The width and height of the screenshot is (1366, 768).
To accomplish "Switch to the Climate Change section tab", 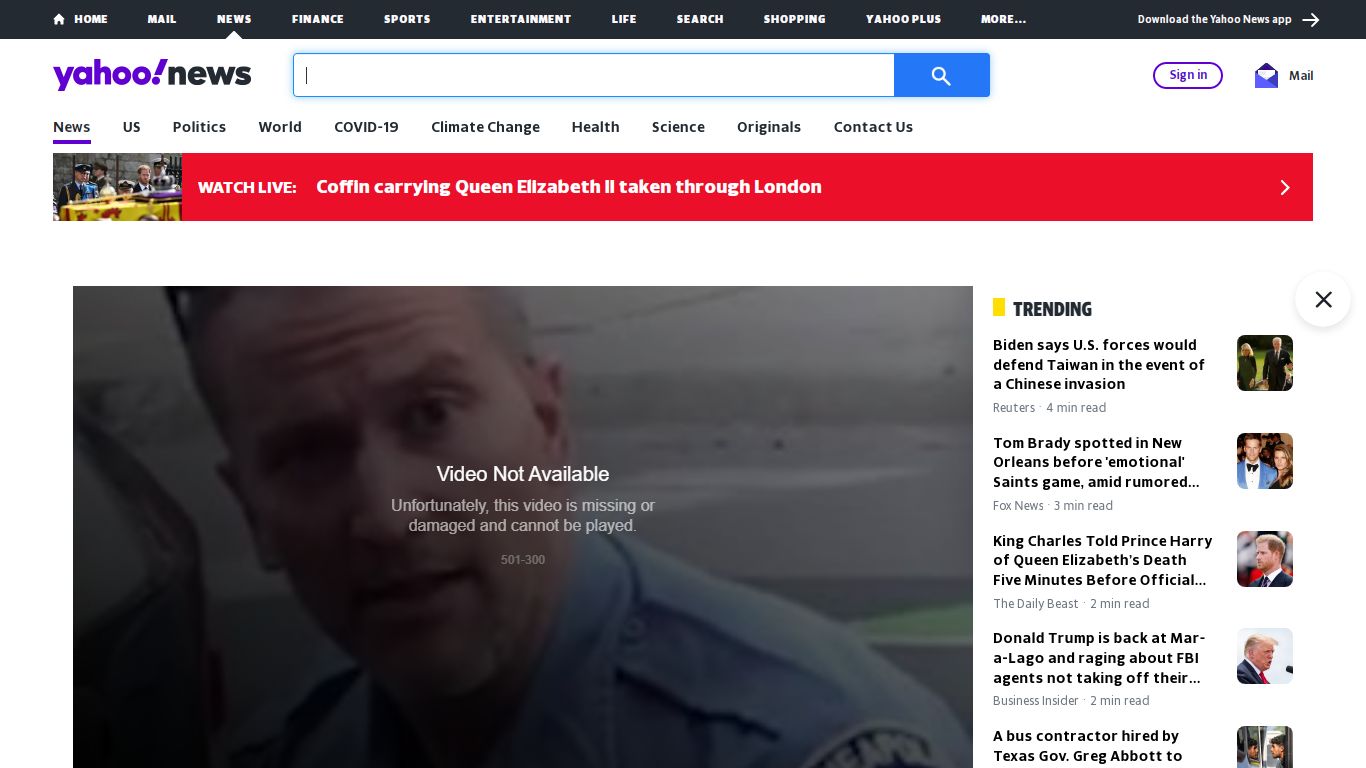I will click(485, 127).
